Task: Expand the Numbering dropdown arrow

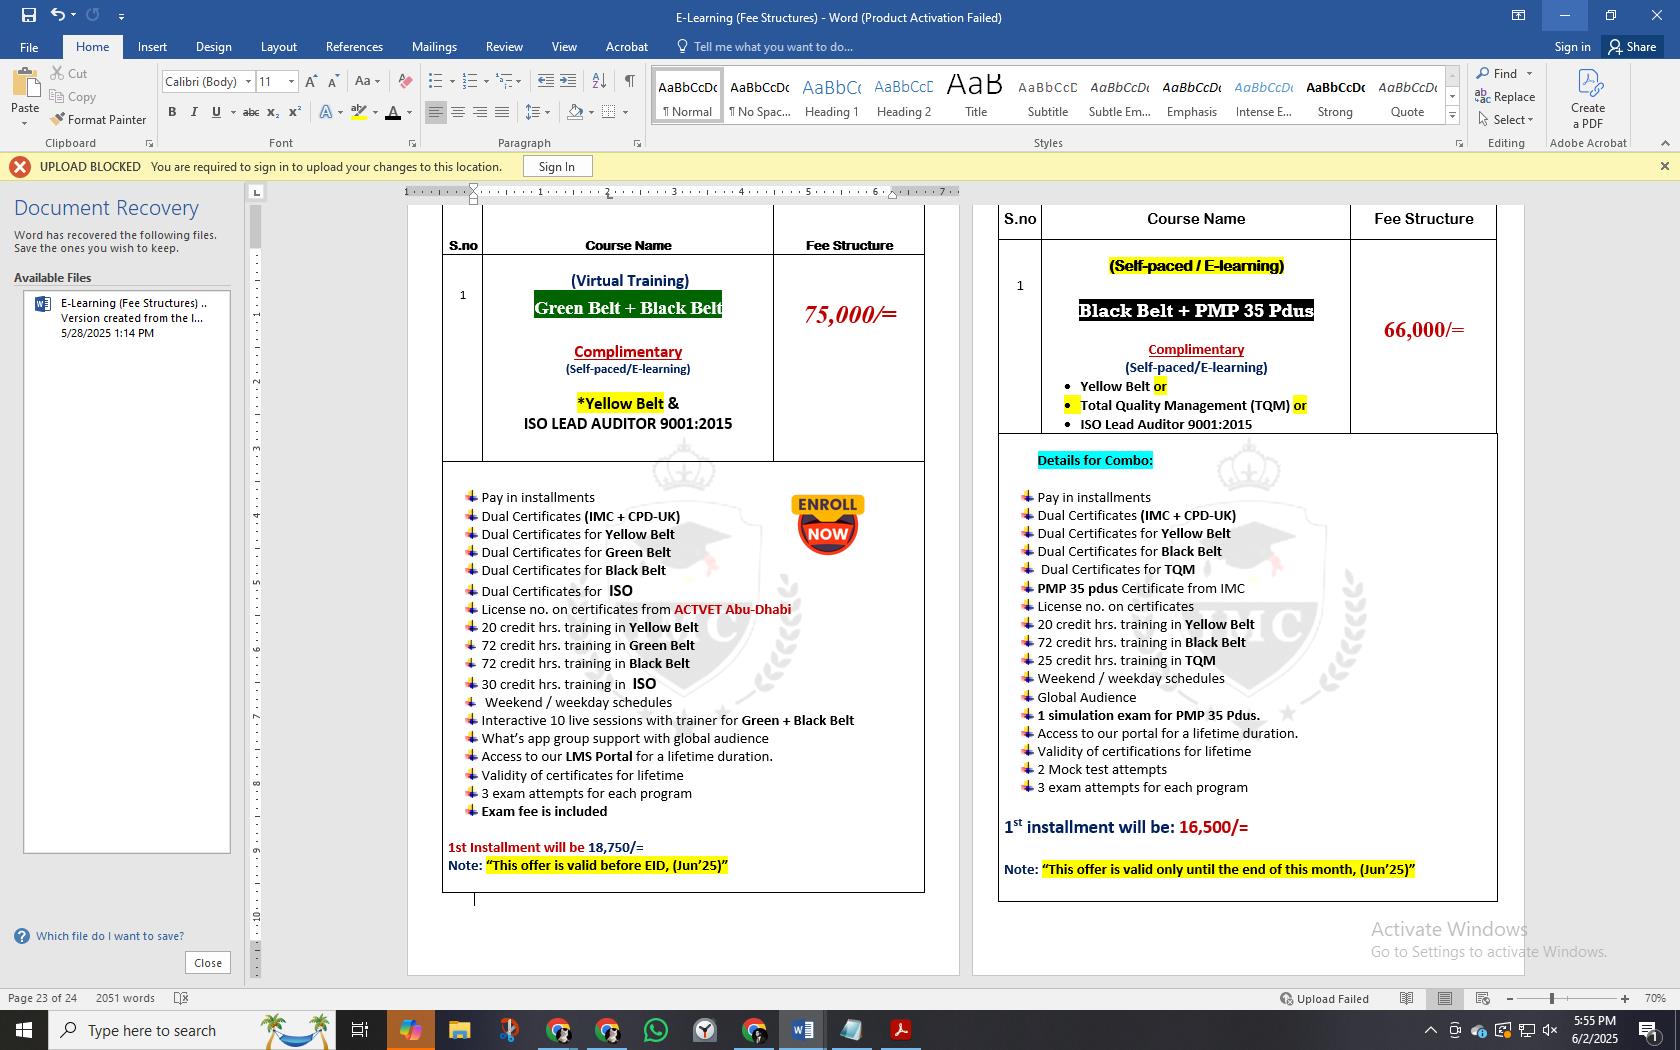Action: coord(486,81)
